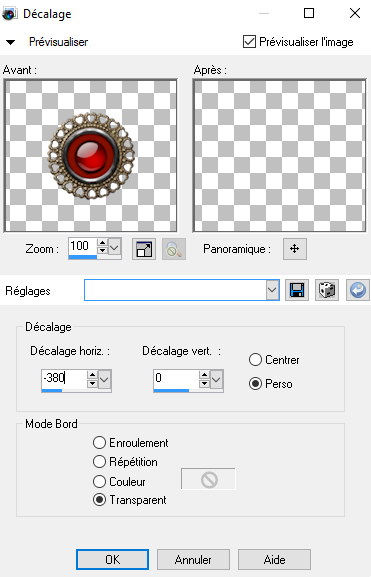This screenshot has width=371, height=577.
Task: Click the reset to default blue arrow icon
Action: point(357,290)
